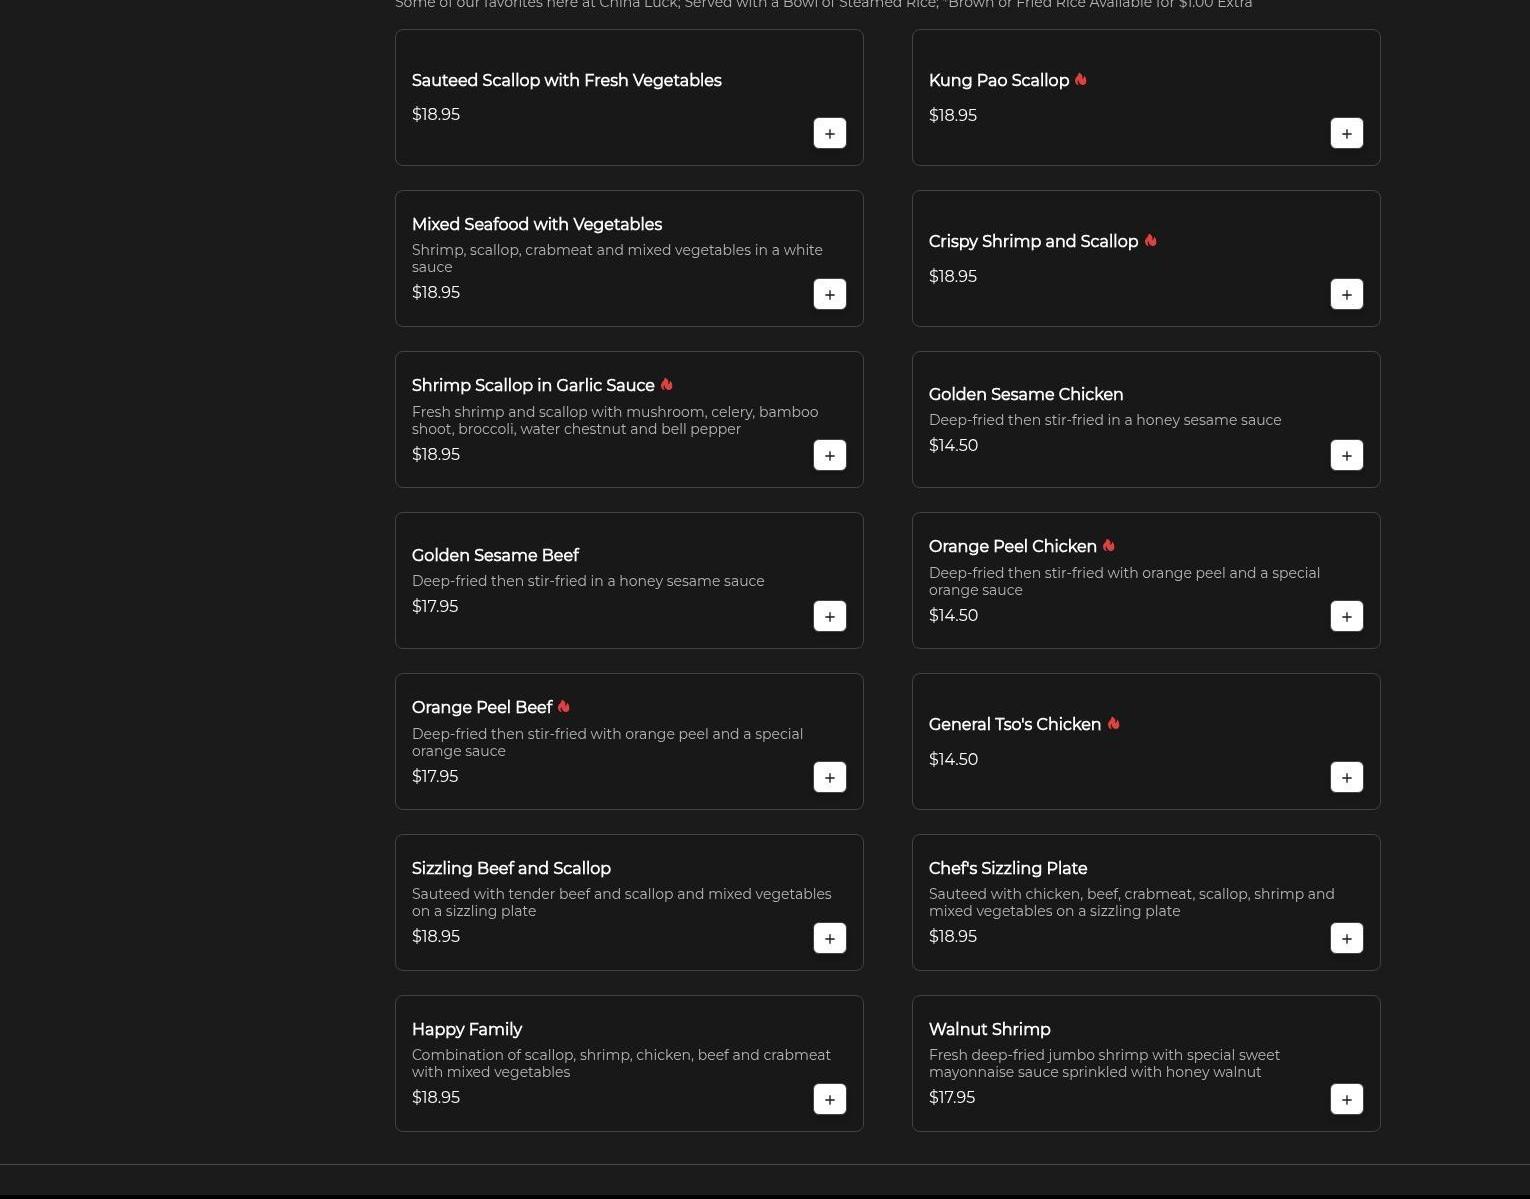Select the Chef's Sizzling Plate $18.95 price
1530x1199 pixels.
click(952, 937)
